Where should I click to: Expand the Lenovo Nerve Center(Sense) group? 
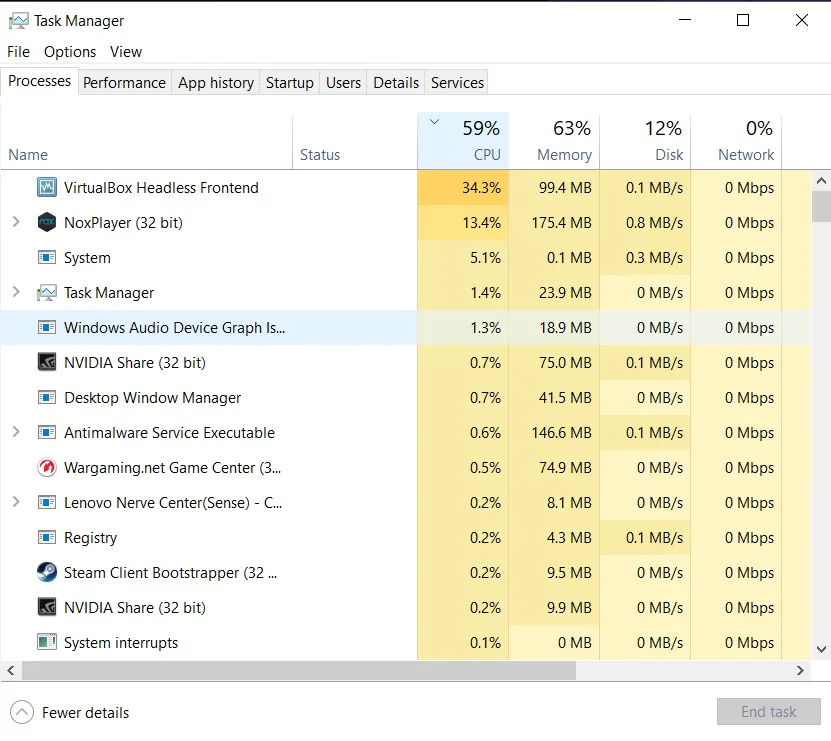(x=16, y=501)
